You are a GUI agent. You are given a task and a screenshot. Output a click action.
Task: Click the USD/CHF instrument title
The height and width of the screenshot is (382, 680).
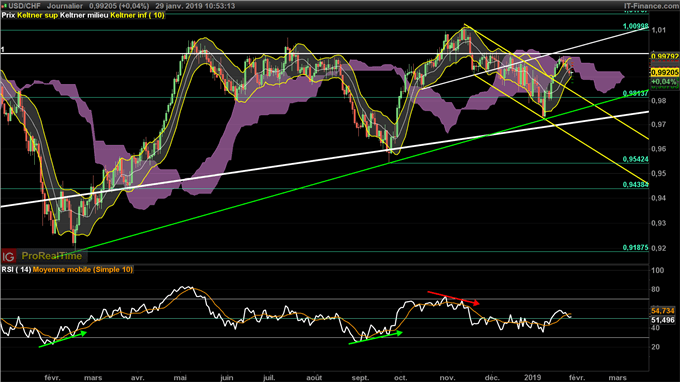24,6
